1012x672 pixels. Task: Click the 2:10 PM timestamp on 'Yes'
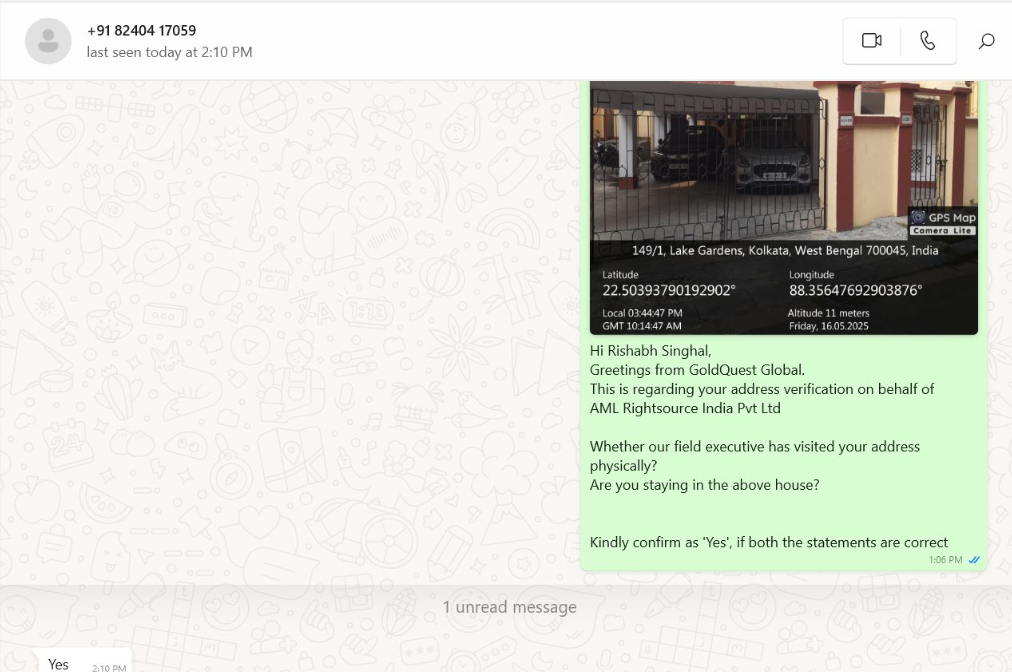tap(108, 667)
